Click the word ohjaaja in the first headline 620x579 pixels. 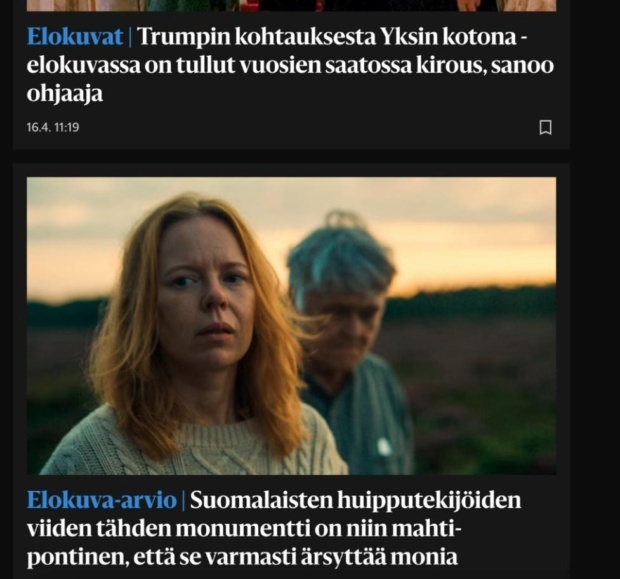[x=65, y=94]
